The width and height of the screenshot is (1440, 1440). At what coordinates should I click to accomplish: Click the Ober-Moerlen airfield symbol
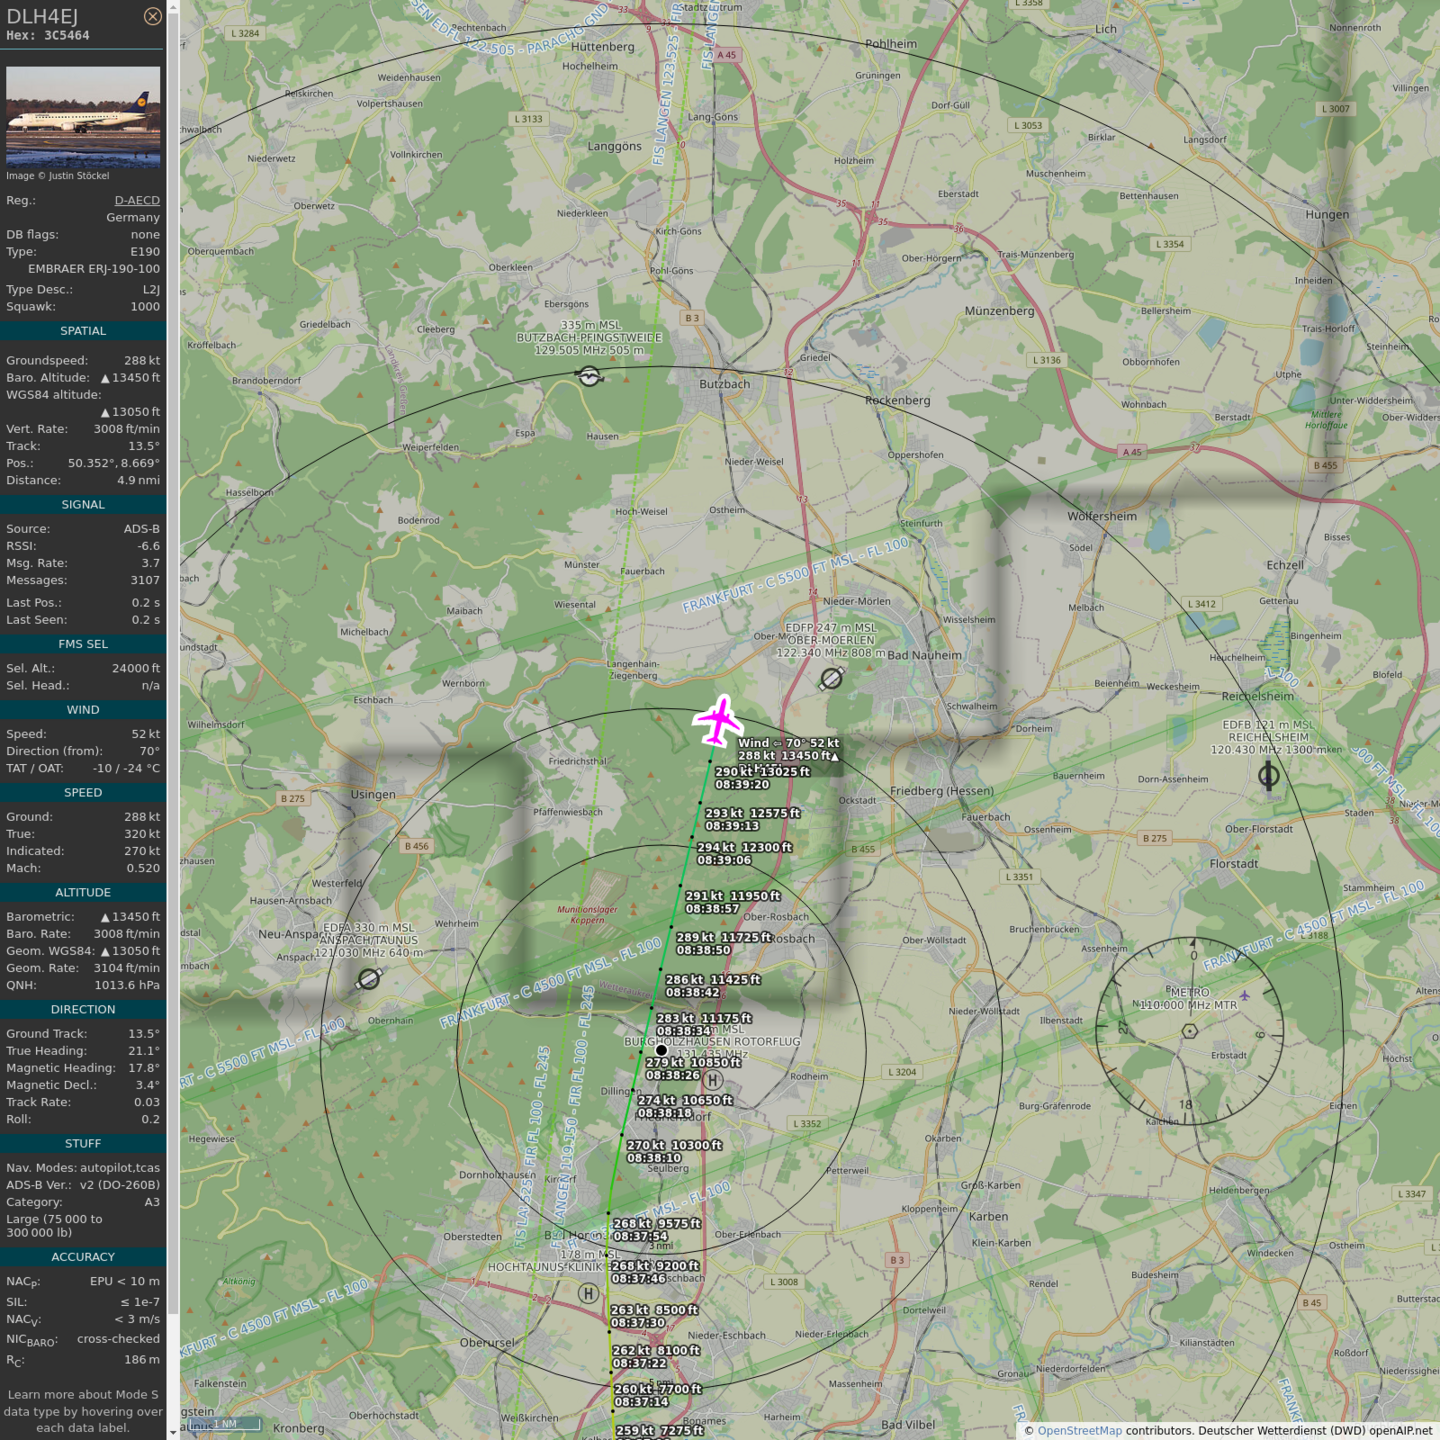point(831,679)
